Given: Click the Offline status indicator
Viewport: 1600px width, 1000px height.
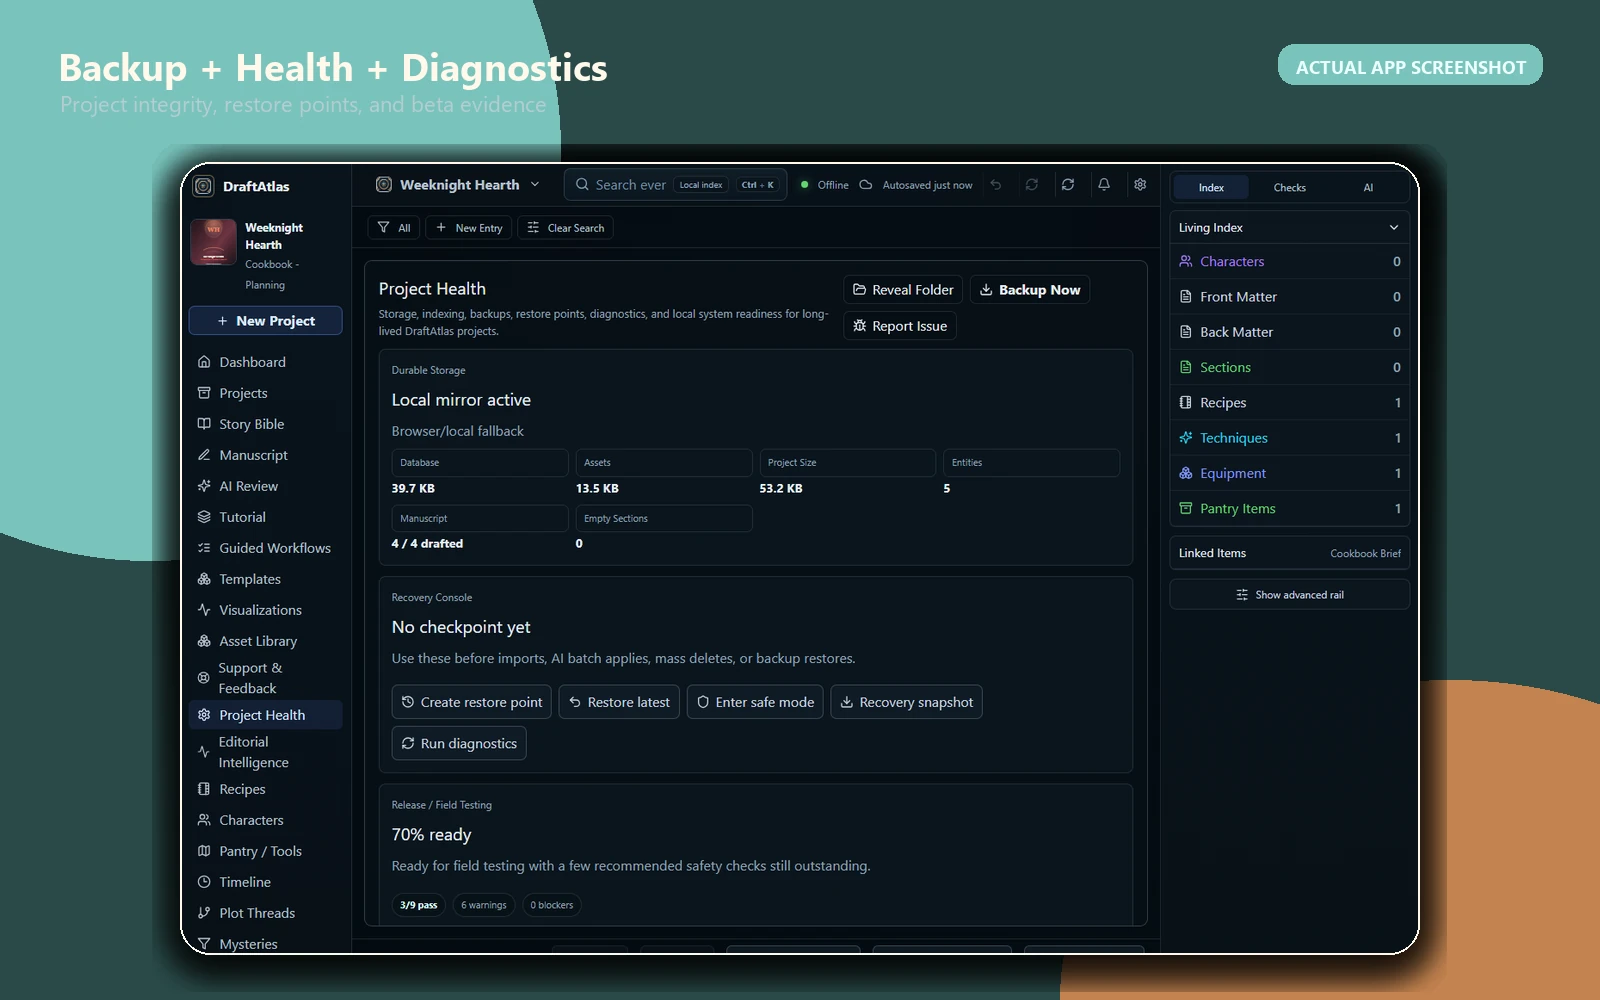Looking at the screenshot, I should click(x=825, y=185).
